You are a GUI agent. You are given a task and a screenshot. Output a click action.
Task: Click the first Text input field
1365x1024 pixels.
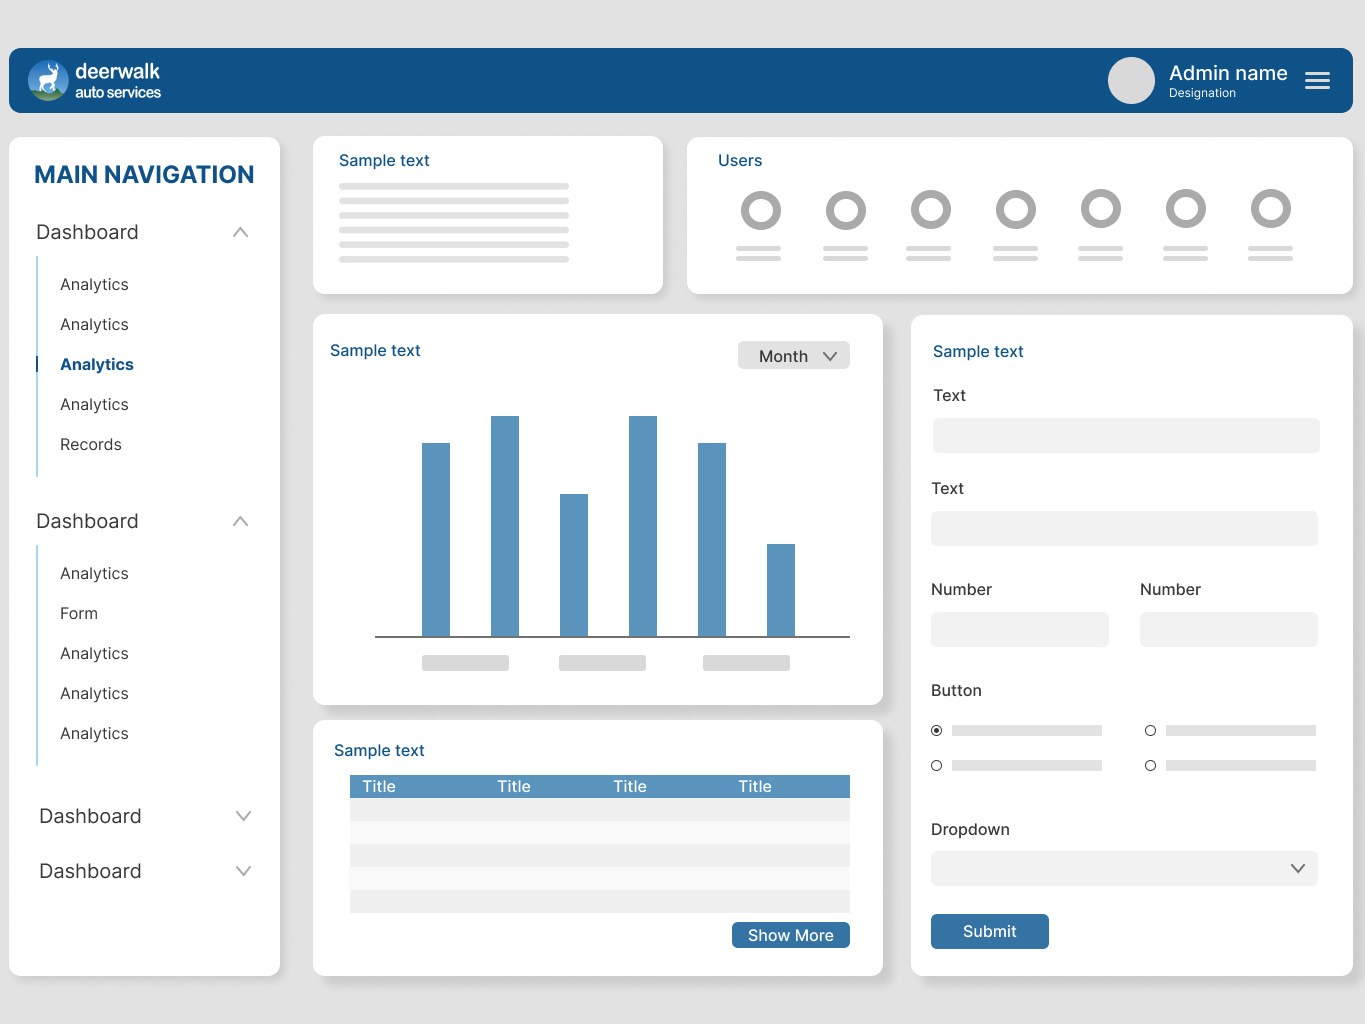pos(1126,435)
